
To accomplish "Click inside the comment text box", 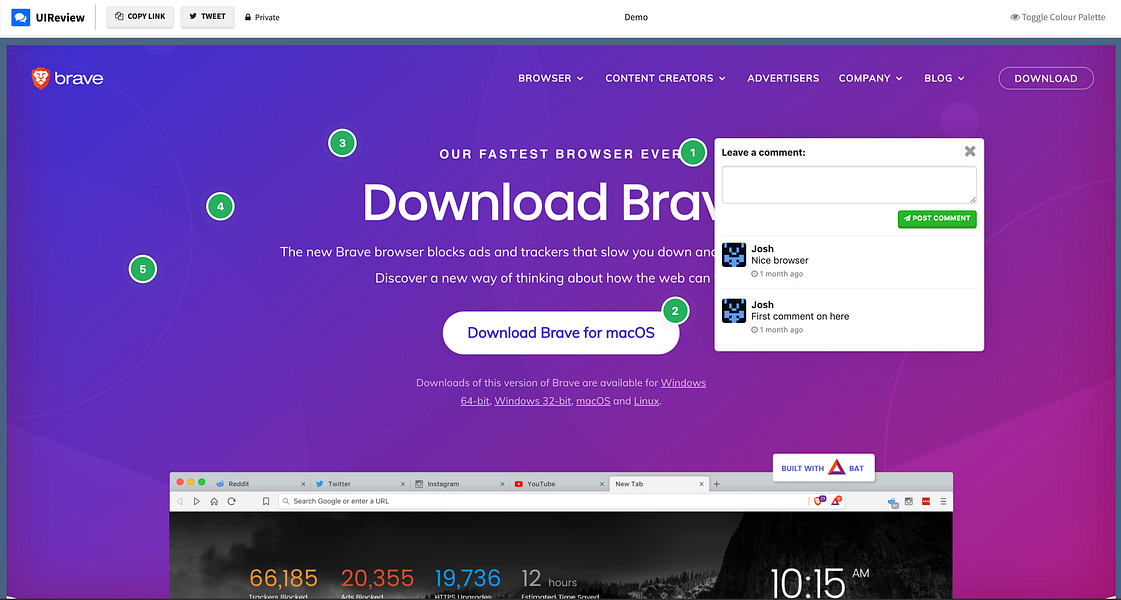I will coord(849,185).
